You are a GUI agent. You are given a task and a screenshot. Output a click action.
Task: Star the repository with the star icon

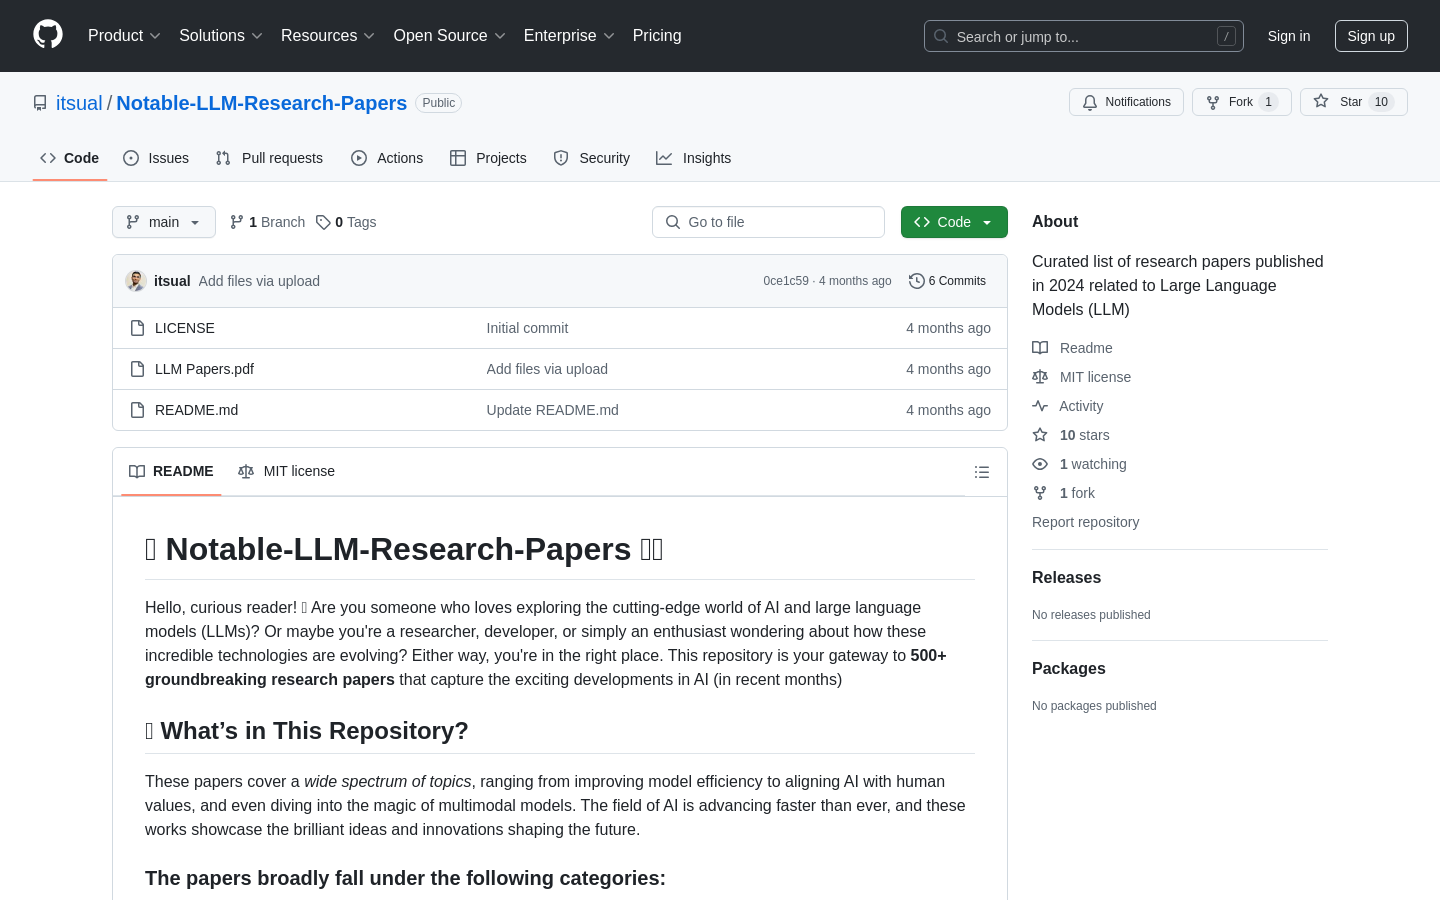pyautogui.click(x=1321, y=102)
